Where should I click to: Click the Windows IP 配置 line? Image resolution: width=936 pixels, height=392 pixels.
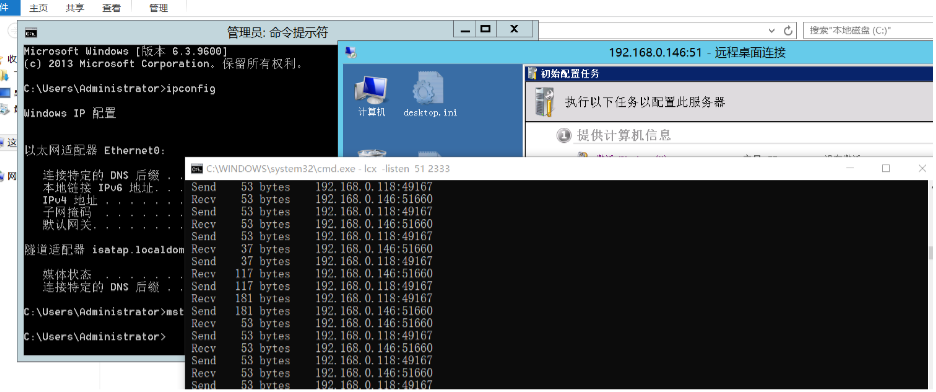pyautogui.click(x=70, y=113)
